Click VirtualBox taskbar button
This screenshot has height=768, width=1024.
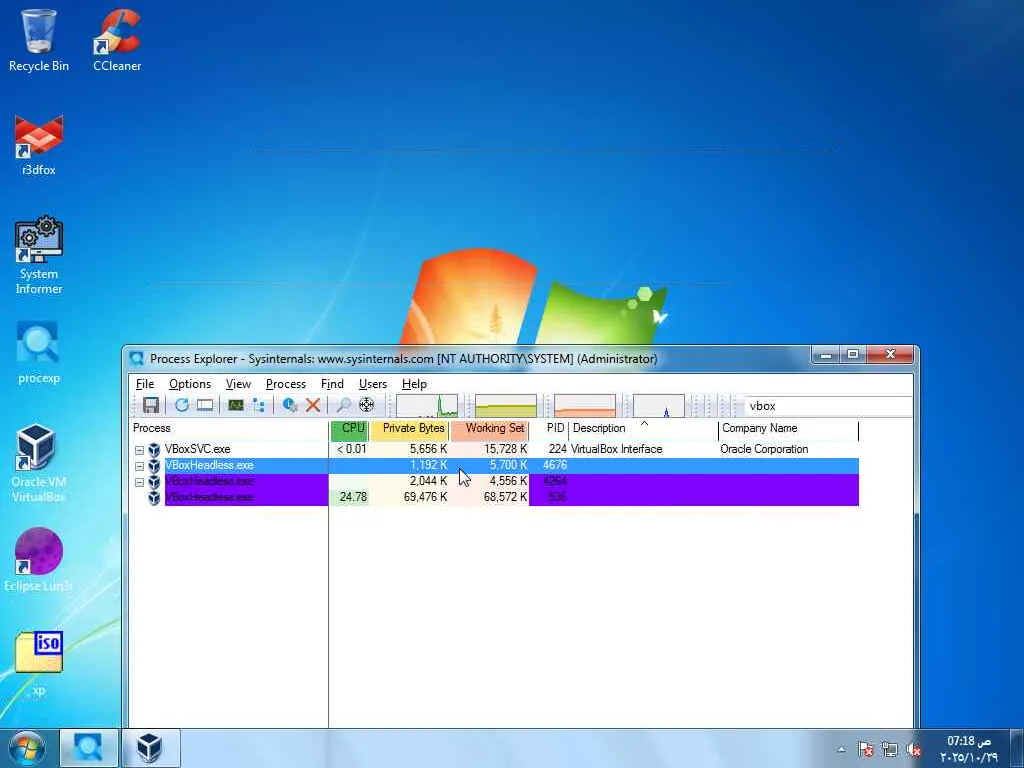pyautogui.click(x=151, y=748)
